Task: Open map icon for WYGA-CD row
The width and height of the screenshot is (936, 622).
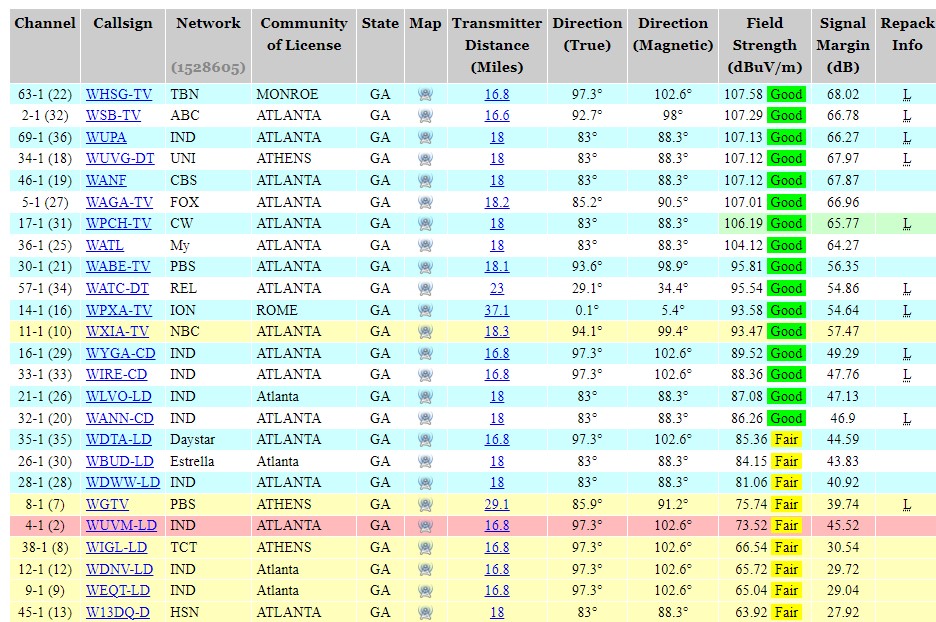Action: pos(425,353)
